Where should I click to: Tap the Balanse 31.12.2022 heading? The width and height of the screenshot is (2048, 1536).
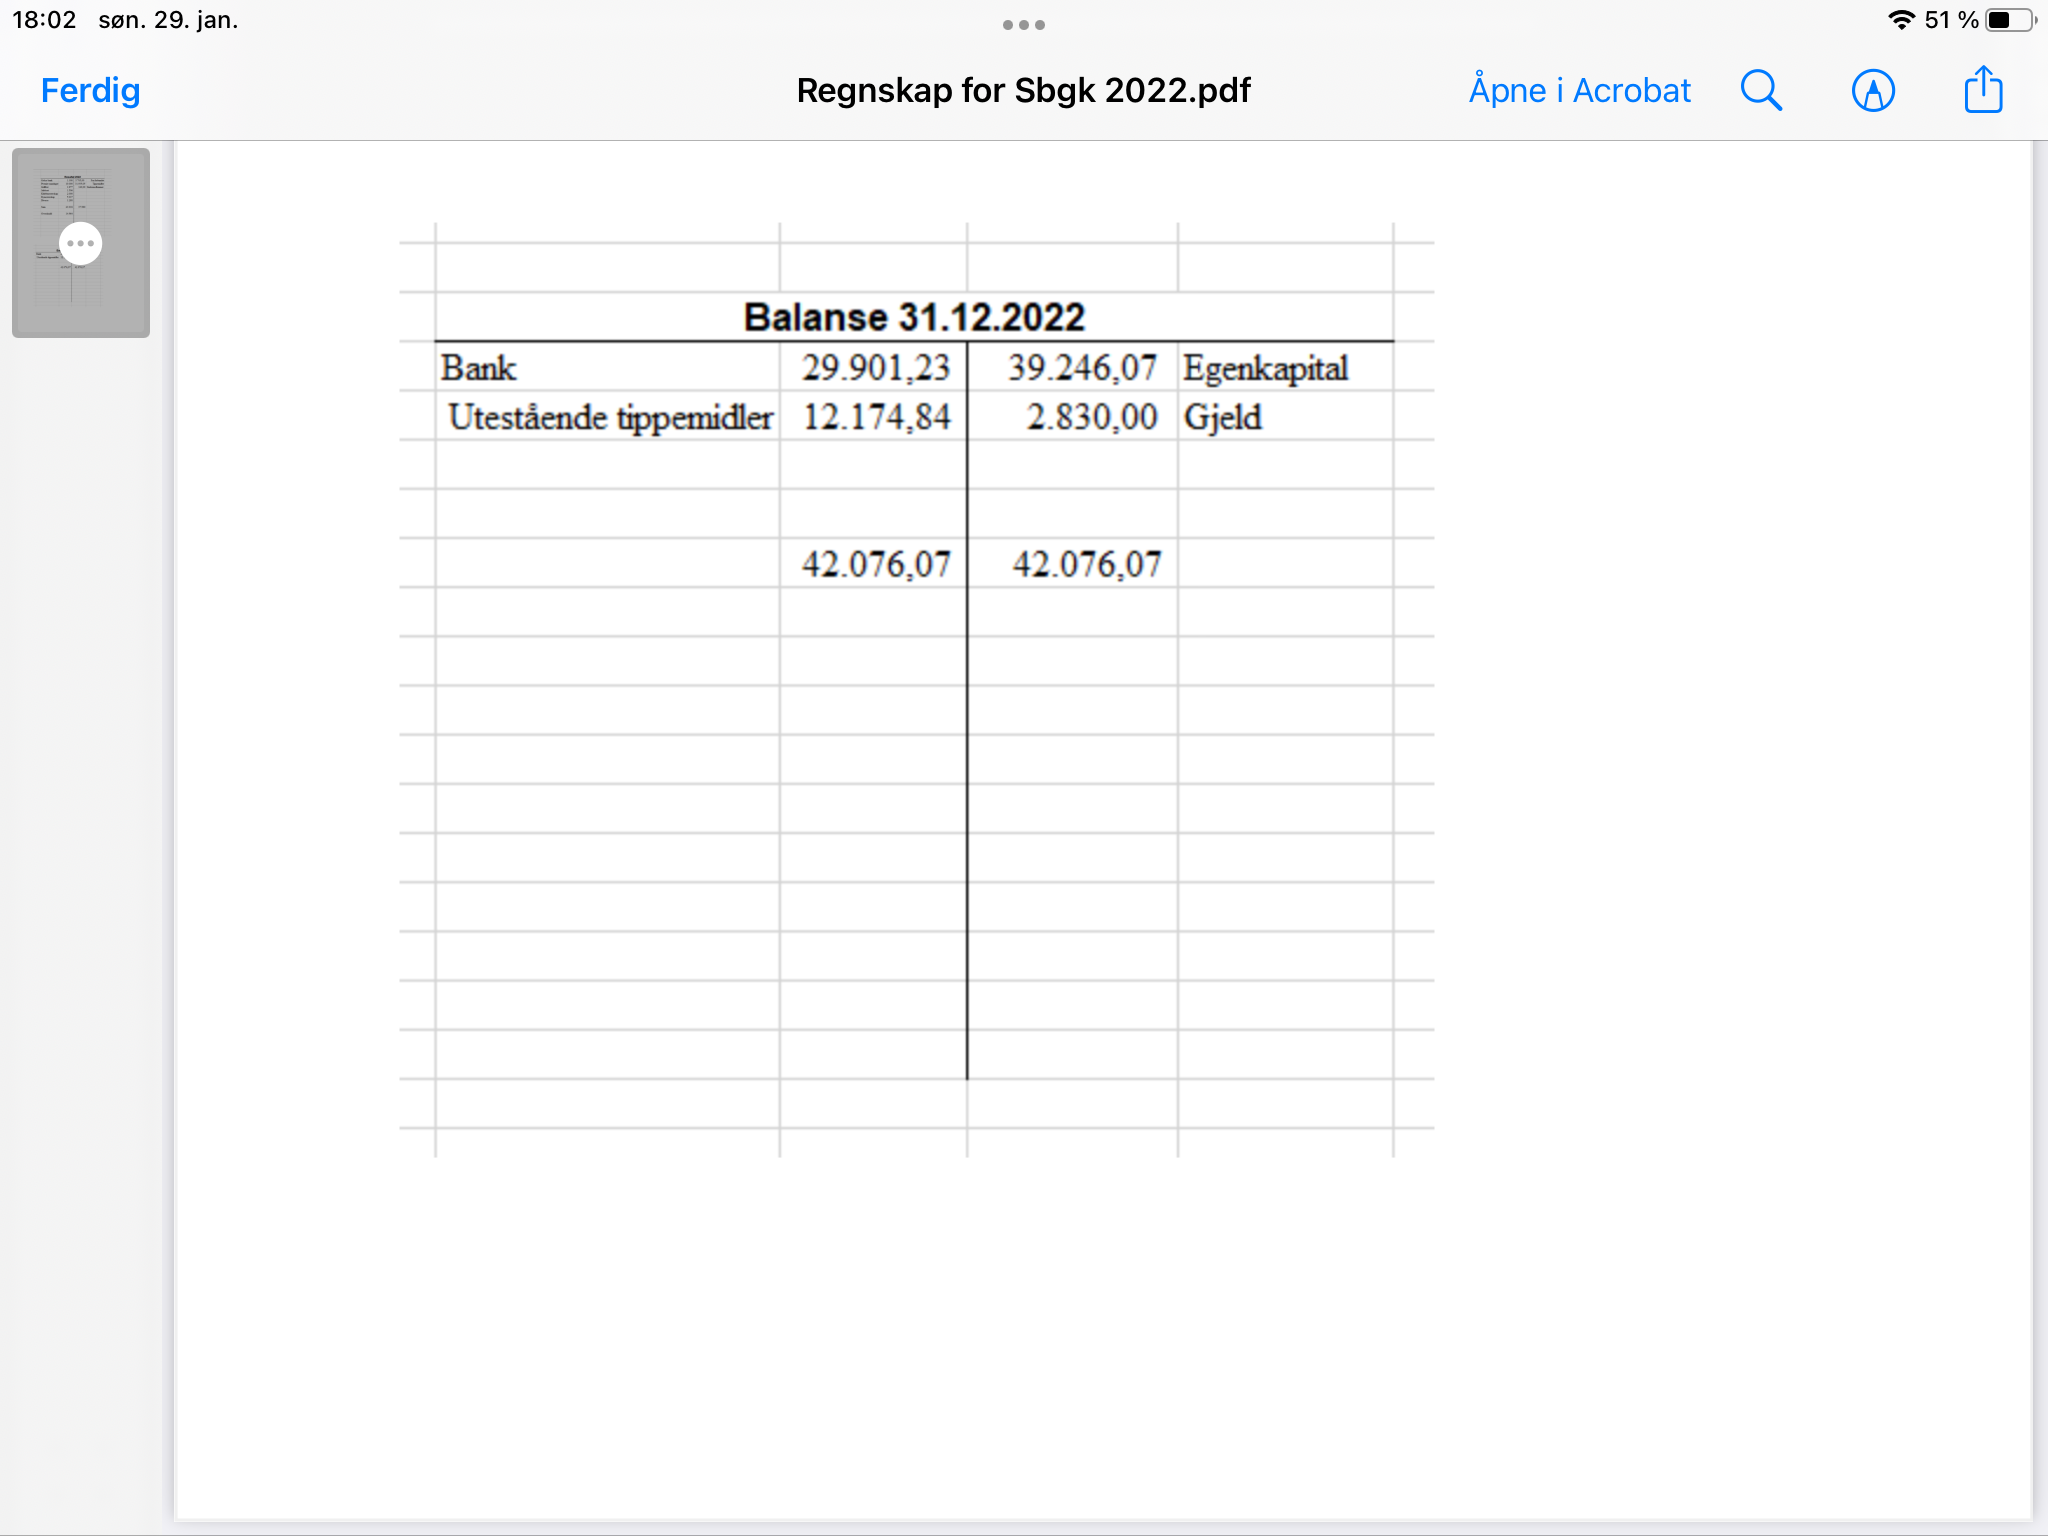913,318
